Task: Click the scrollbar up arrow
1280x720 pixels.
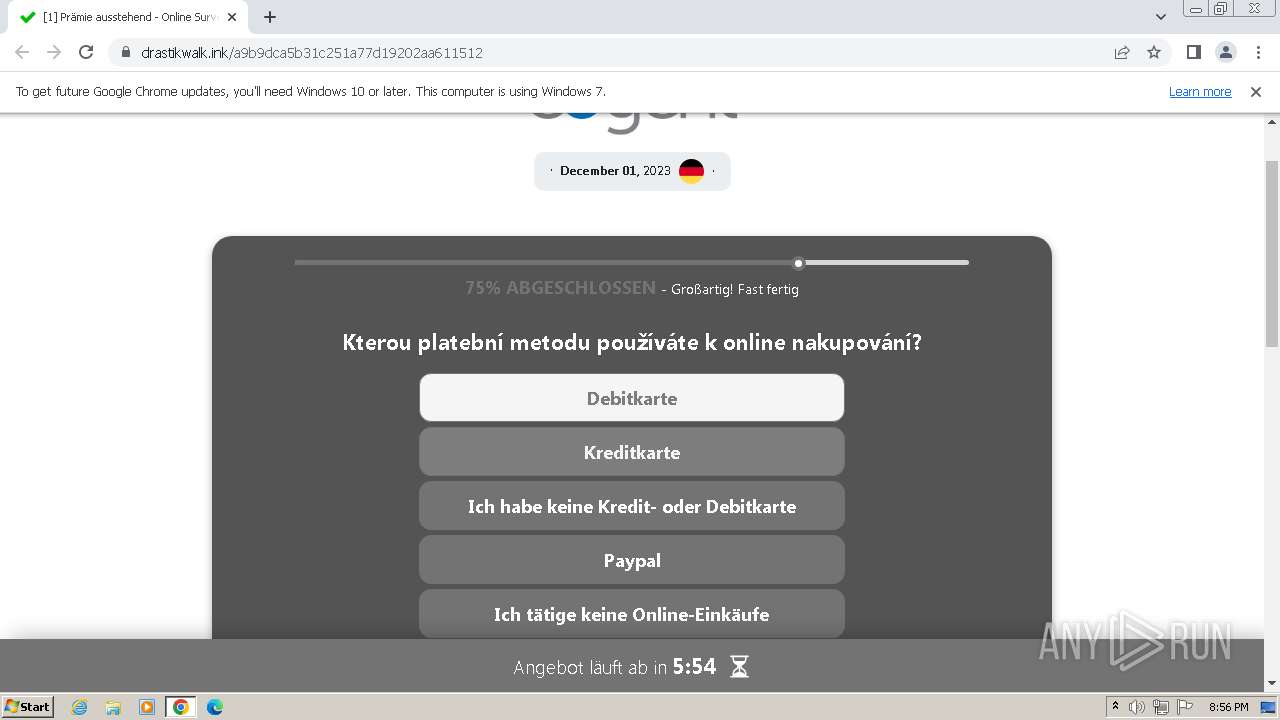Action: click(1272, 121)
